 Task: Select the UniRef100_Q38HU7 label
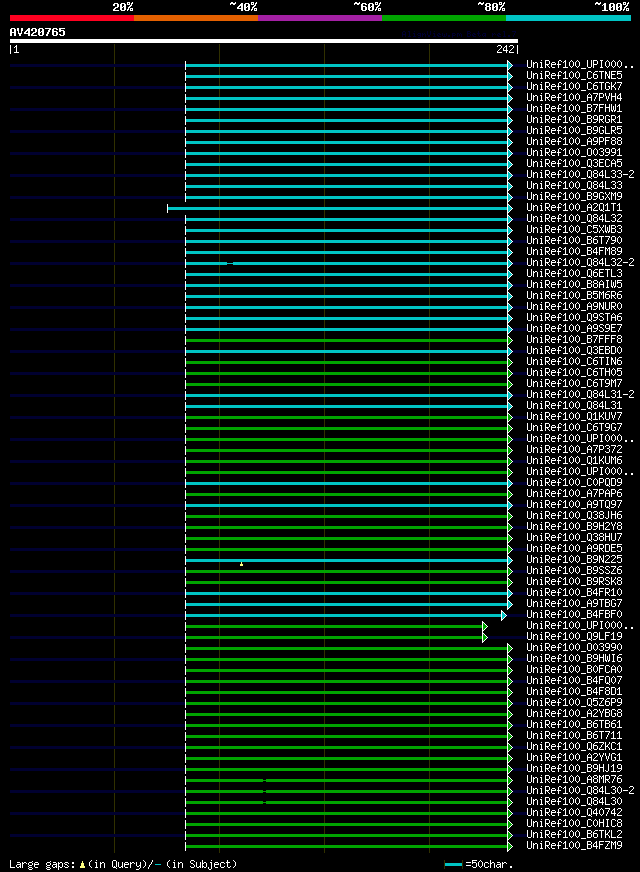coord(574,538)
